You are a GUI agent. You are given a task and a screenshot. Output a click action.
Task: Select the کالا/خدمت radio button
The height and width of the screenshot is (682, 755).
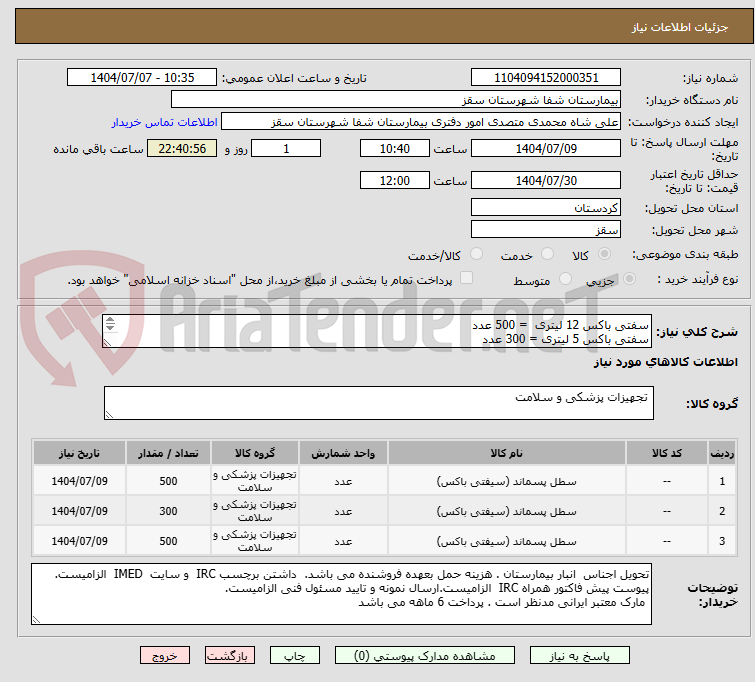click(476, 255)
